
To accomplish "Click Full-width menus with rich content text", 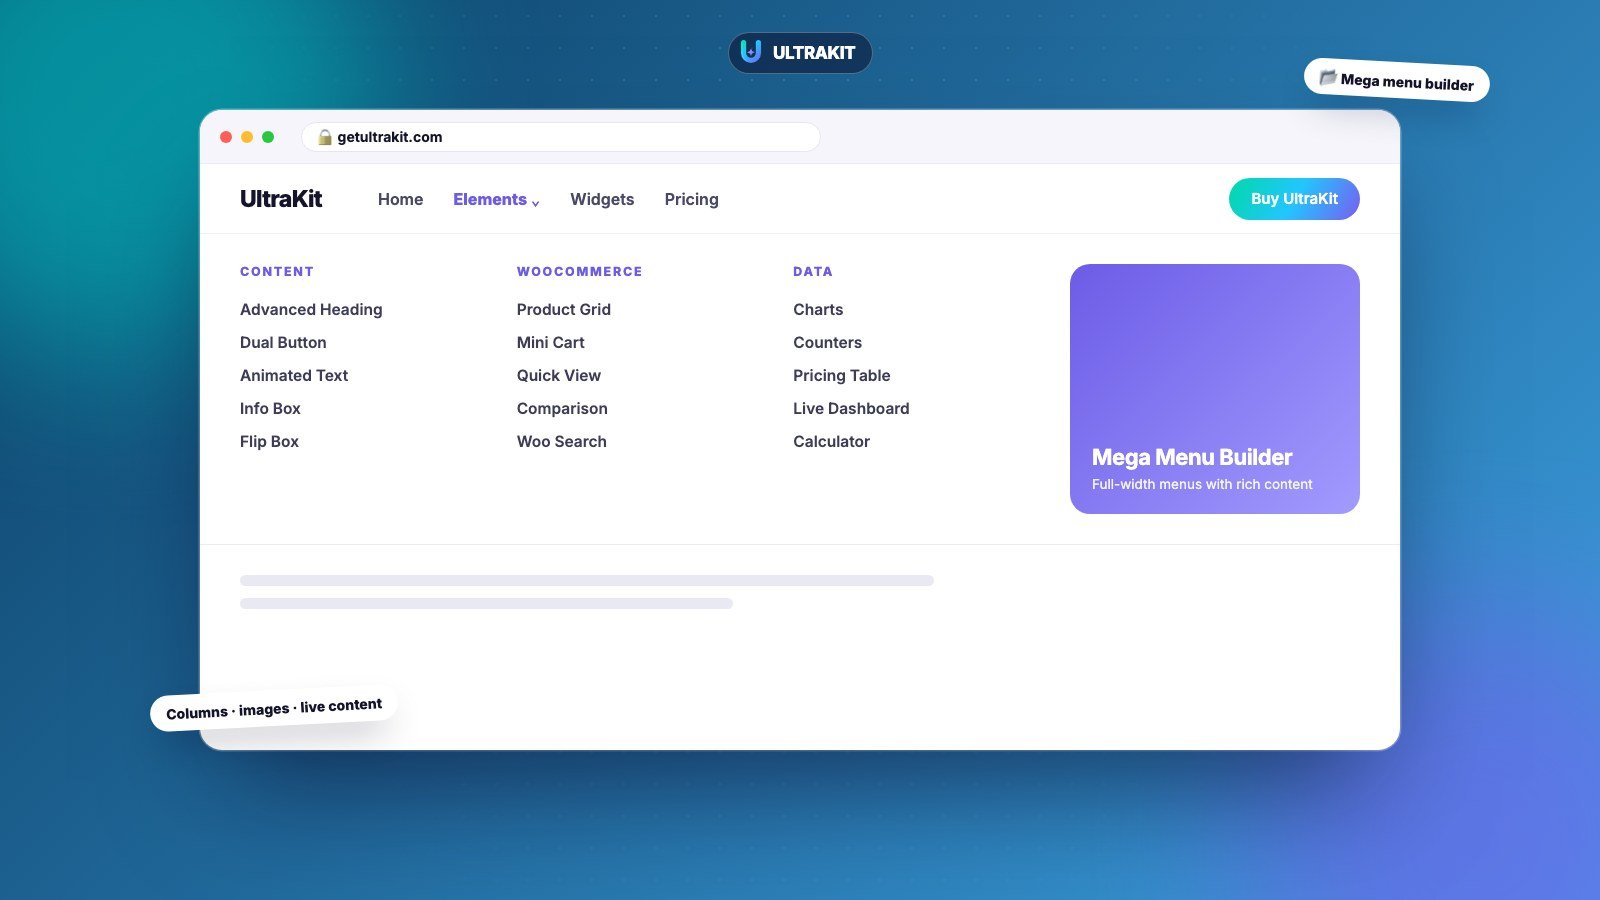I will click(1202, 484).
